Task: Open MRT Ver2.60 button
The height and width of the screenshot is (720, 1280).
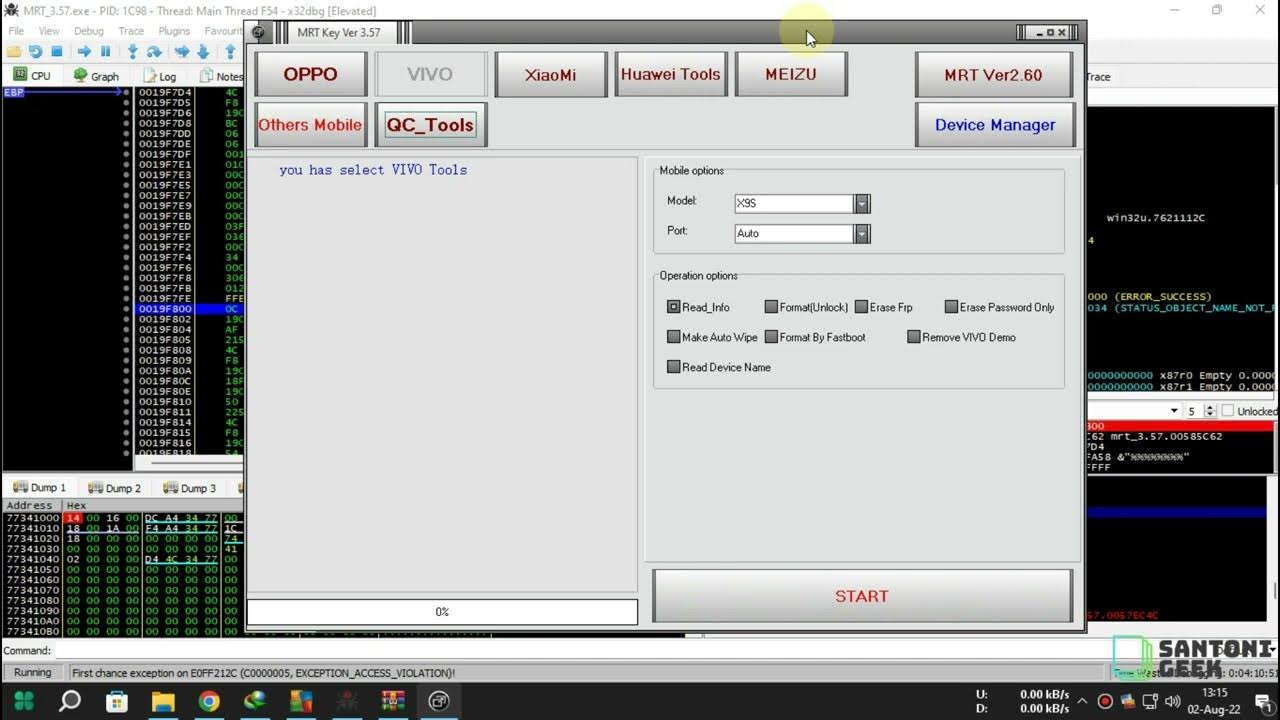Action: point(993,74)
